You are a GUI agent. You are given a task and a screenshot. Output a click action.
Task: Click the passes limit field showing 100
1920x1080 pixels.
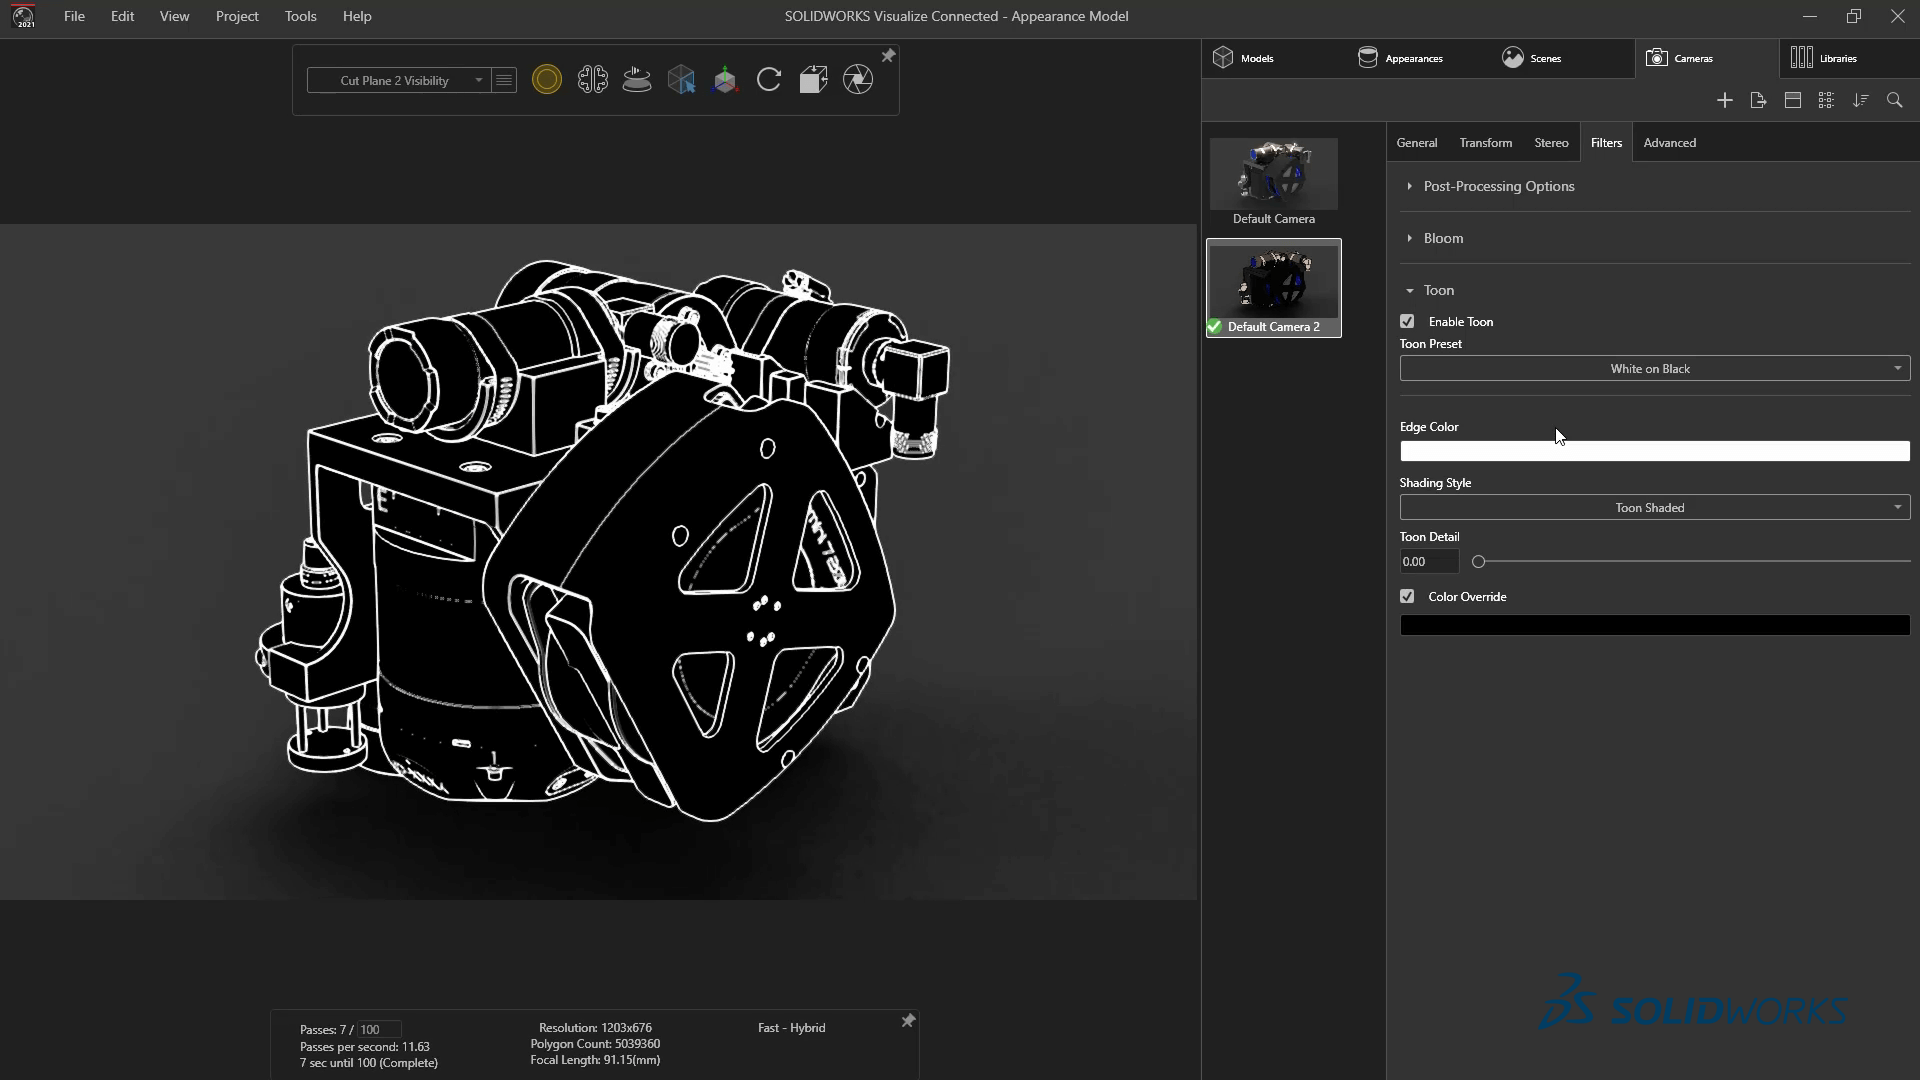tap(379, 1029)
